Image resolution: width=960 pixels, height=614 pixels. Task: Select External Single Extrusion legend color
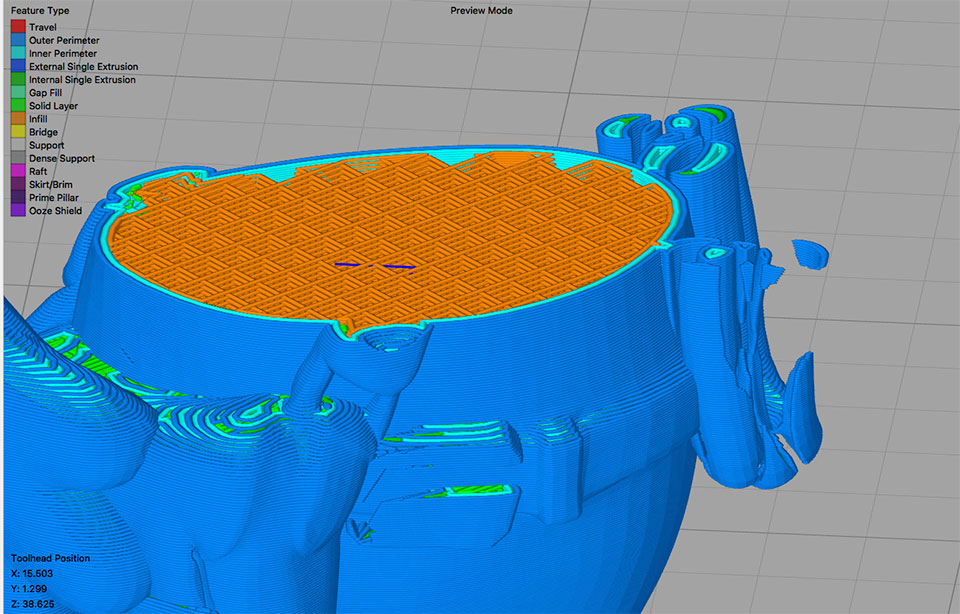pos(19,66)
